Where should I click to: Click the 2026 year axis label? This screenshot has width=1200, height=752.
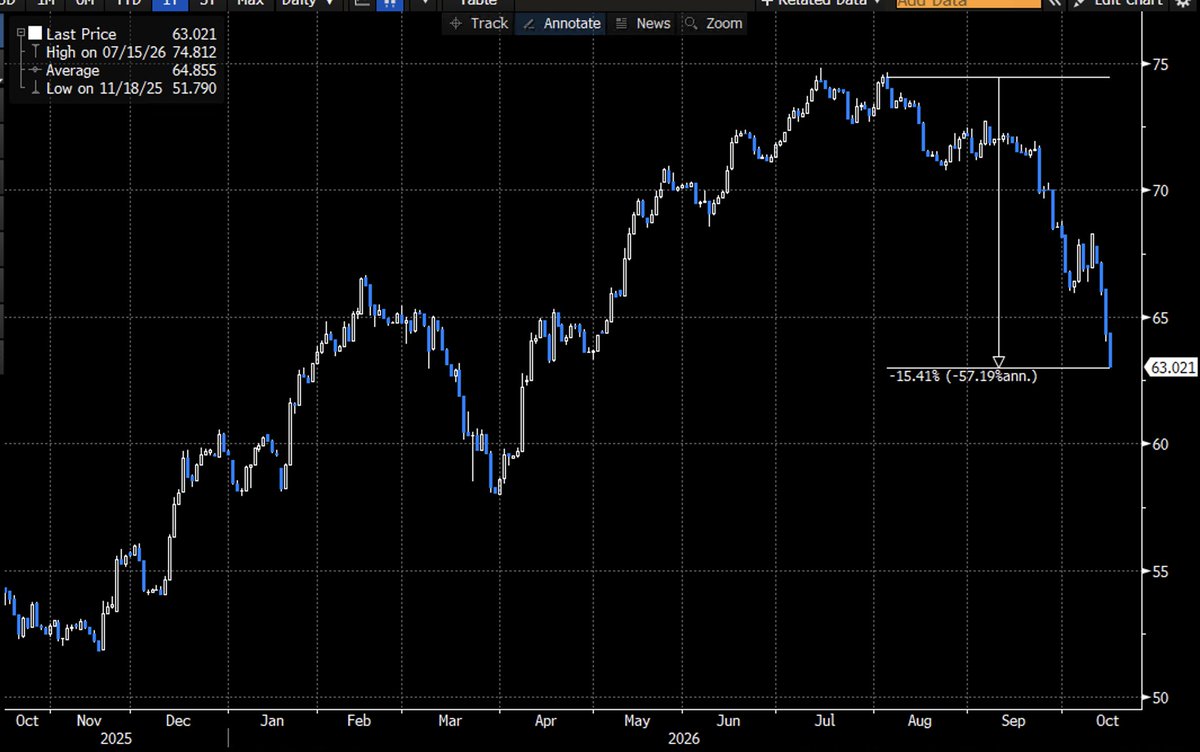685,740
